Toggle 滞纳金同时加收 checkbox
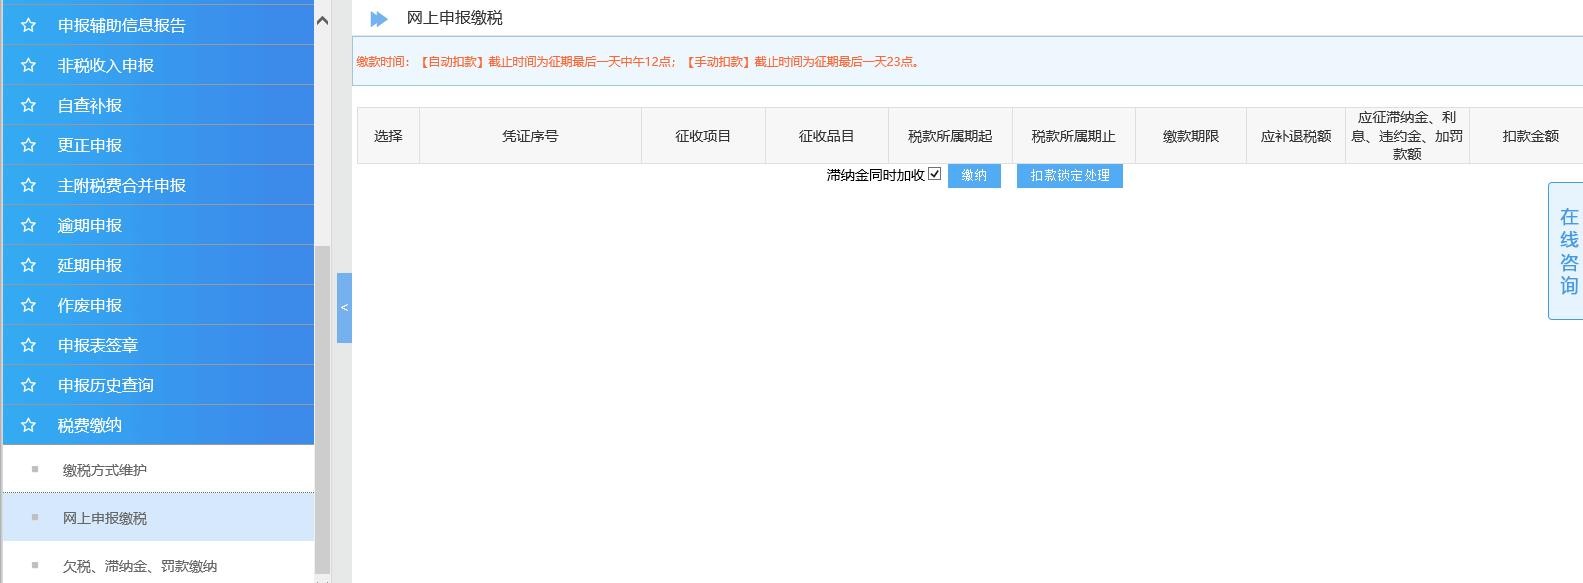Screen dimensions: 1583x583 pyautogui.click(x=935, y=174)
